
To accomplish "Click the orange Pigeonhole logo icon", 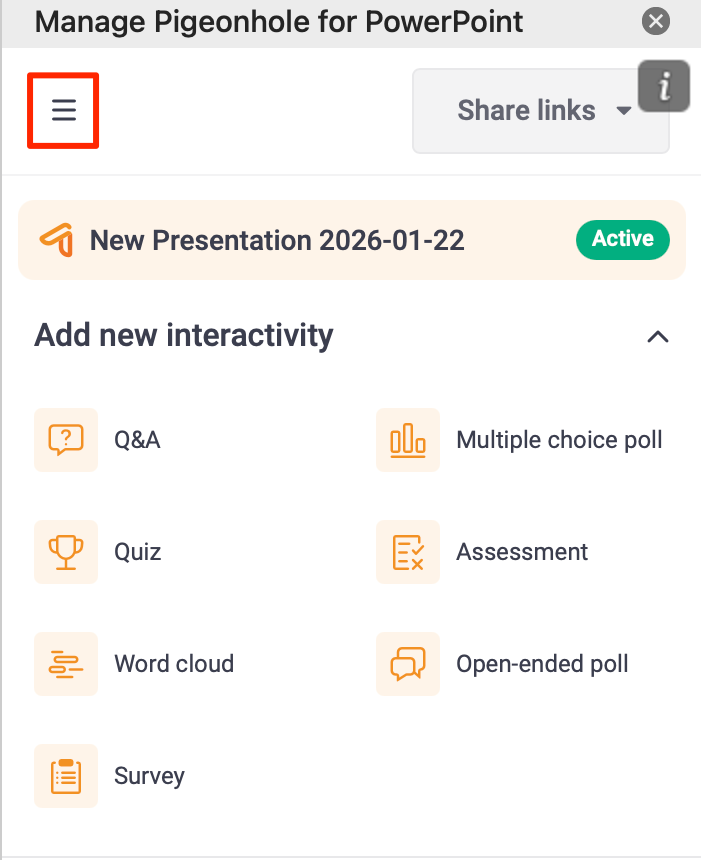I will [x=56, y=240].
